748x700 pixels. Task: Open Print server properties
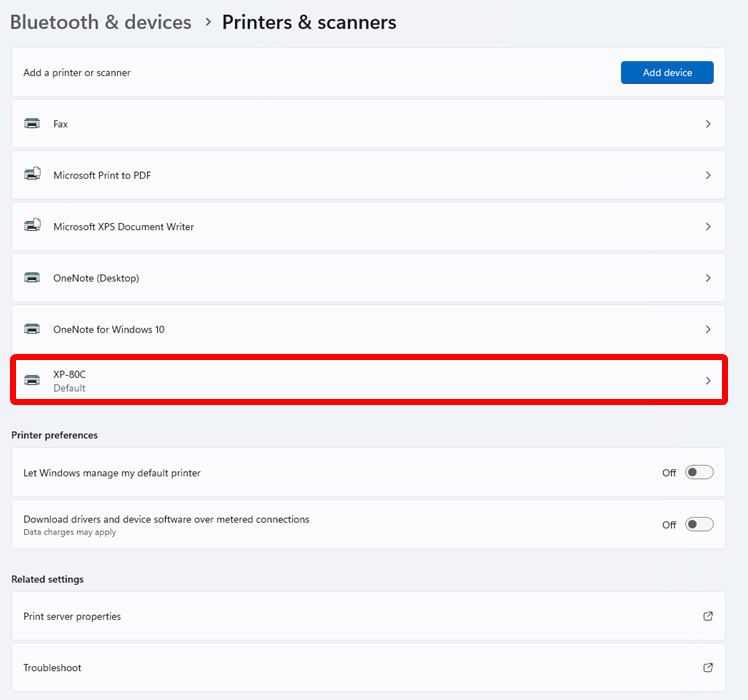pyautogui.click(x=368, y=616)
